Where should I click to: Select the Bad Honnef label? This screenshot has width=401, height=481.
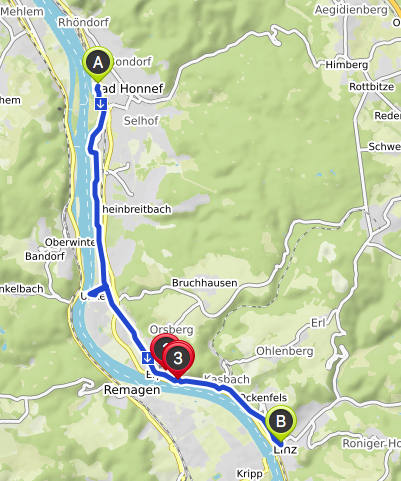pos(131,89)
